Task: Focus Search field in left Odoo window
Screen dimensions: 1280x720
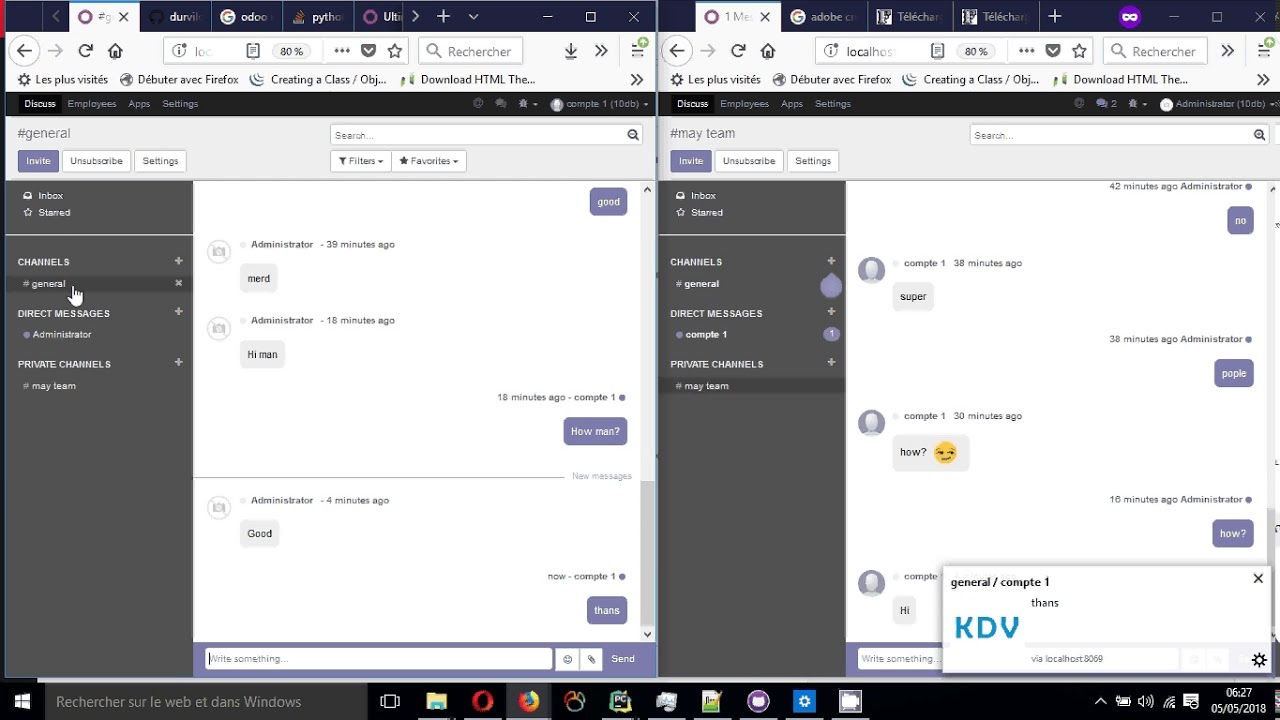Action: click(x=479, y=135)
